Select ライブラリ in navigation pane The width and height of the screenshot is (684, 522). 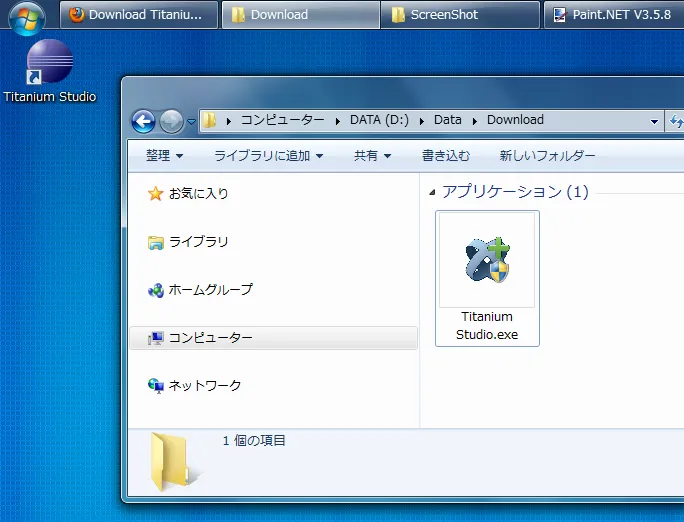[198, 241]
